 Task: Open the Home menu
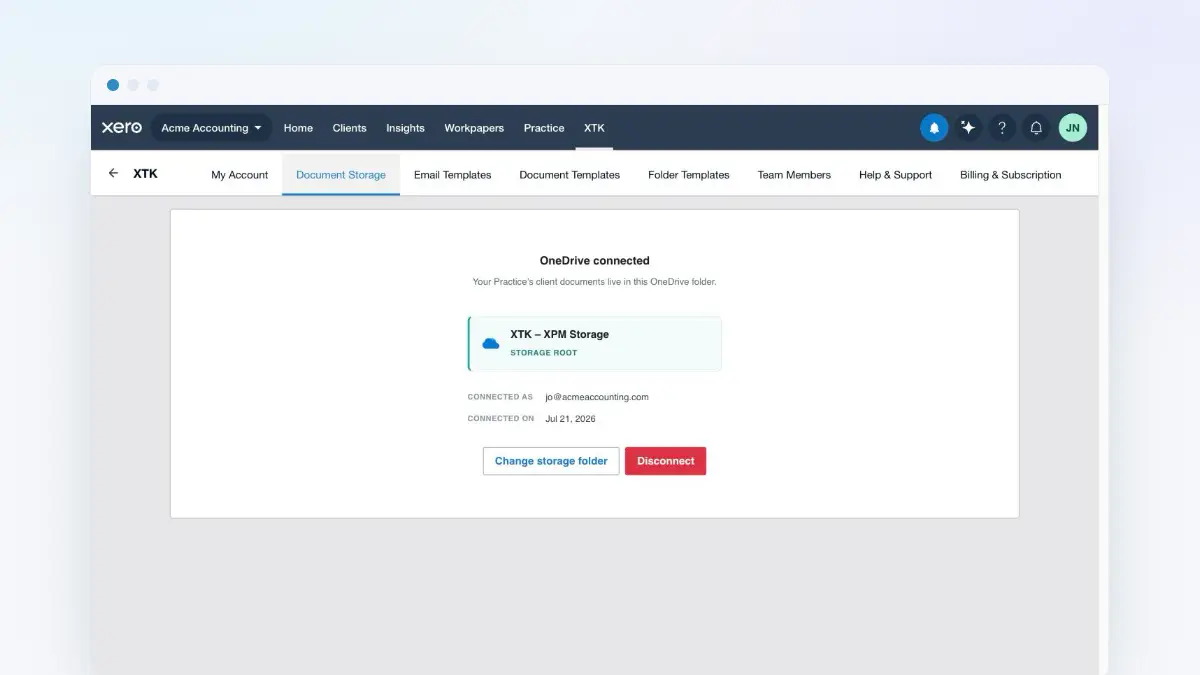298,128
